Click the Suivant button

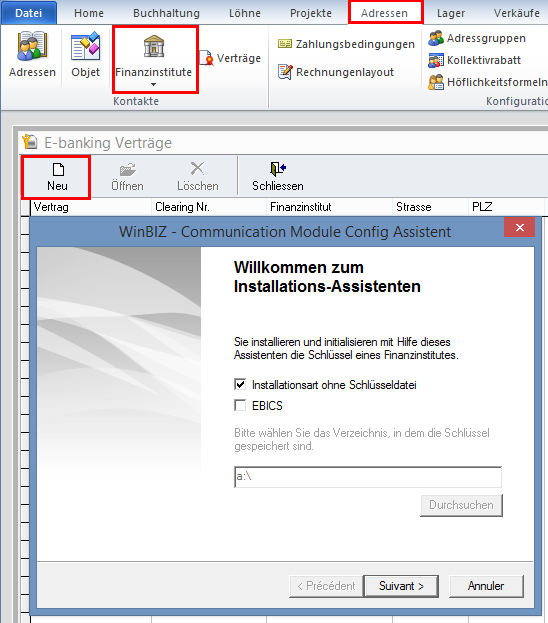401,586
